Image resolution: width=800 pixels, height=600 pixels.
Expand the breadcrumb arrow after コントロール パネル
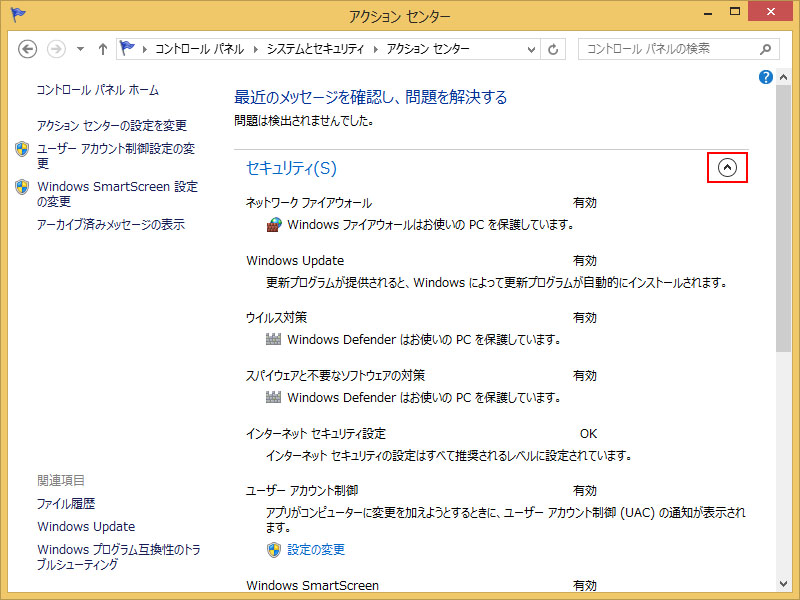coord(256,49)
